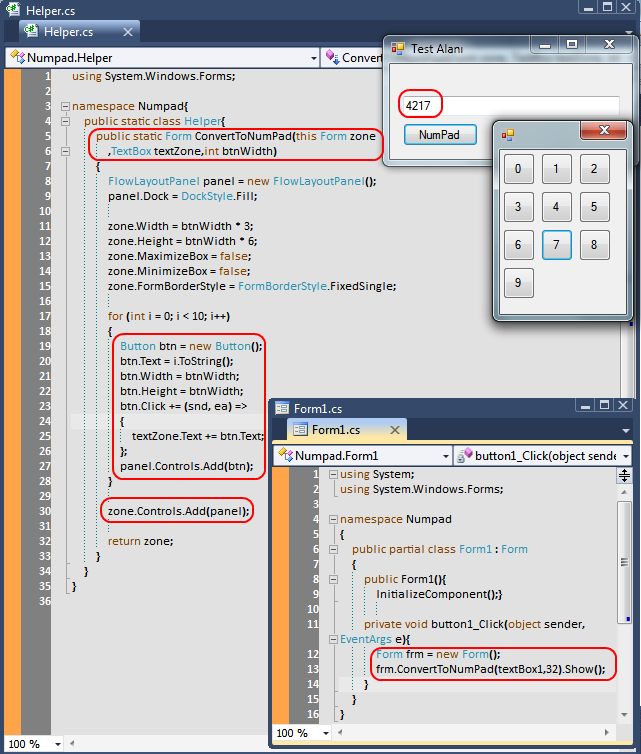The width and height of the screenshot is (641, 754).
Task: Open the Form1.cs tab list arrow
Action: 625,430
